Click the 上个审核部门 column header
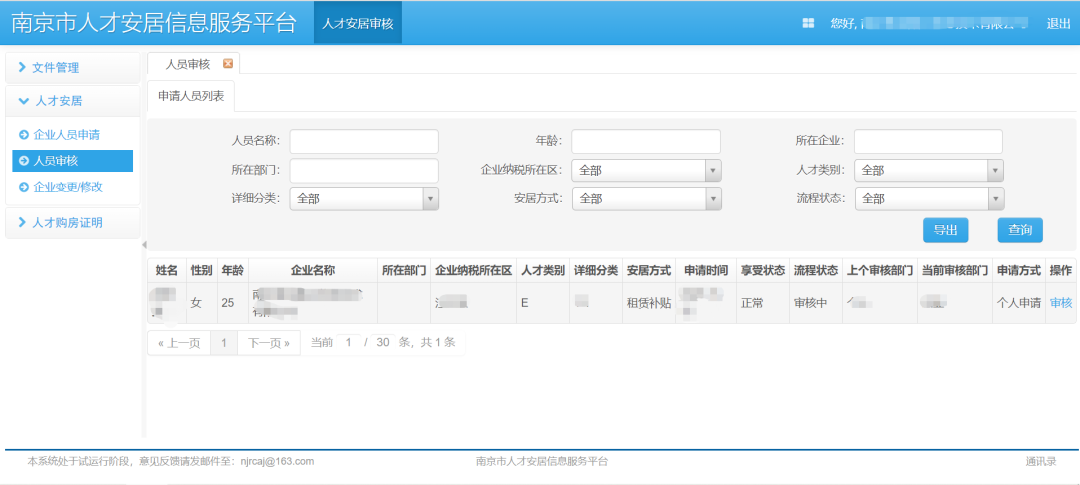Image resolution: width=1080 pixels, height=485 pixels. [x=880, y=270]
